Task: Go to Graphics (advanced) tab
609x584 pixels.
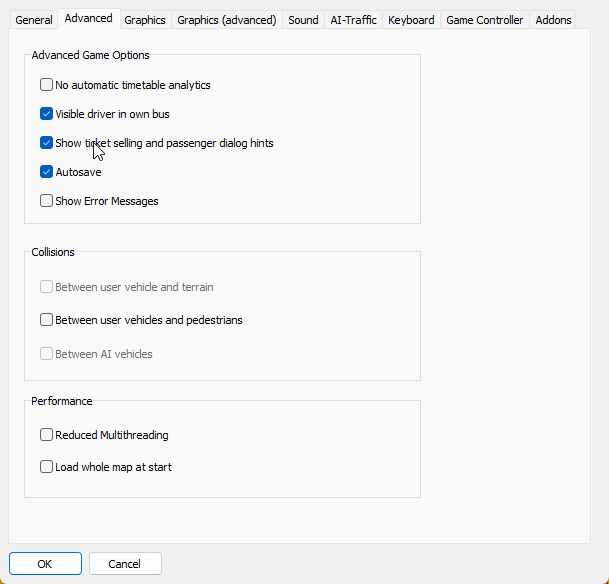Action: (226, 20)
